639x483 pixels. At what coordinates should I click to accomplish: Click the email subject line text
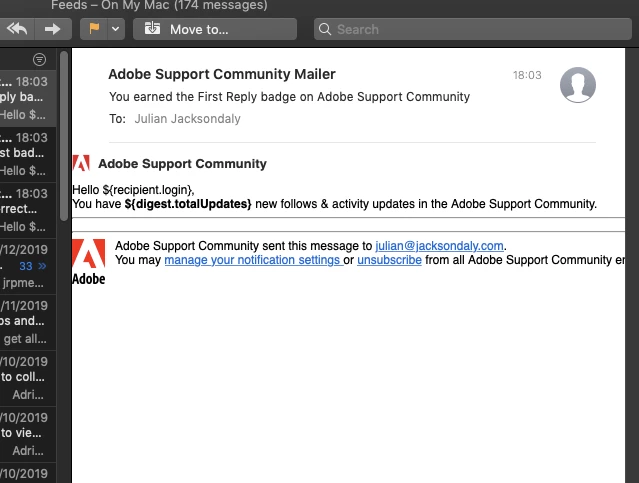[x=289, y=97]
